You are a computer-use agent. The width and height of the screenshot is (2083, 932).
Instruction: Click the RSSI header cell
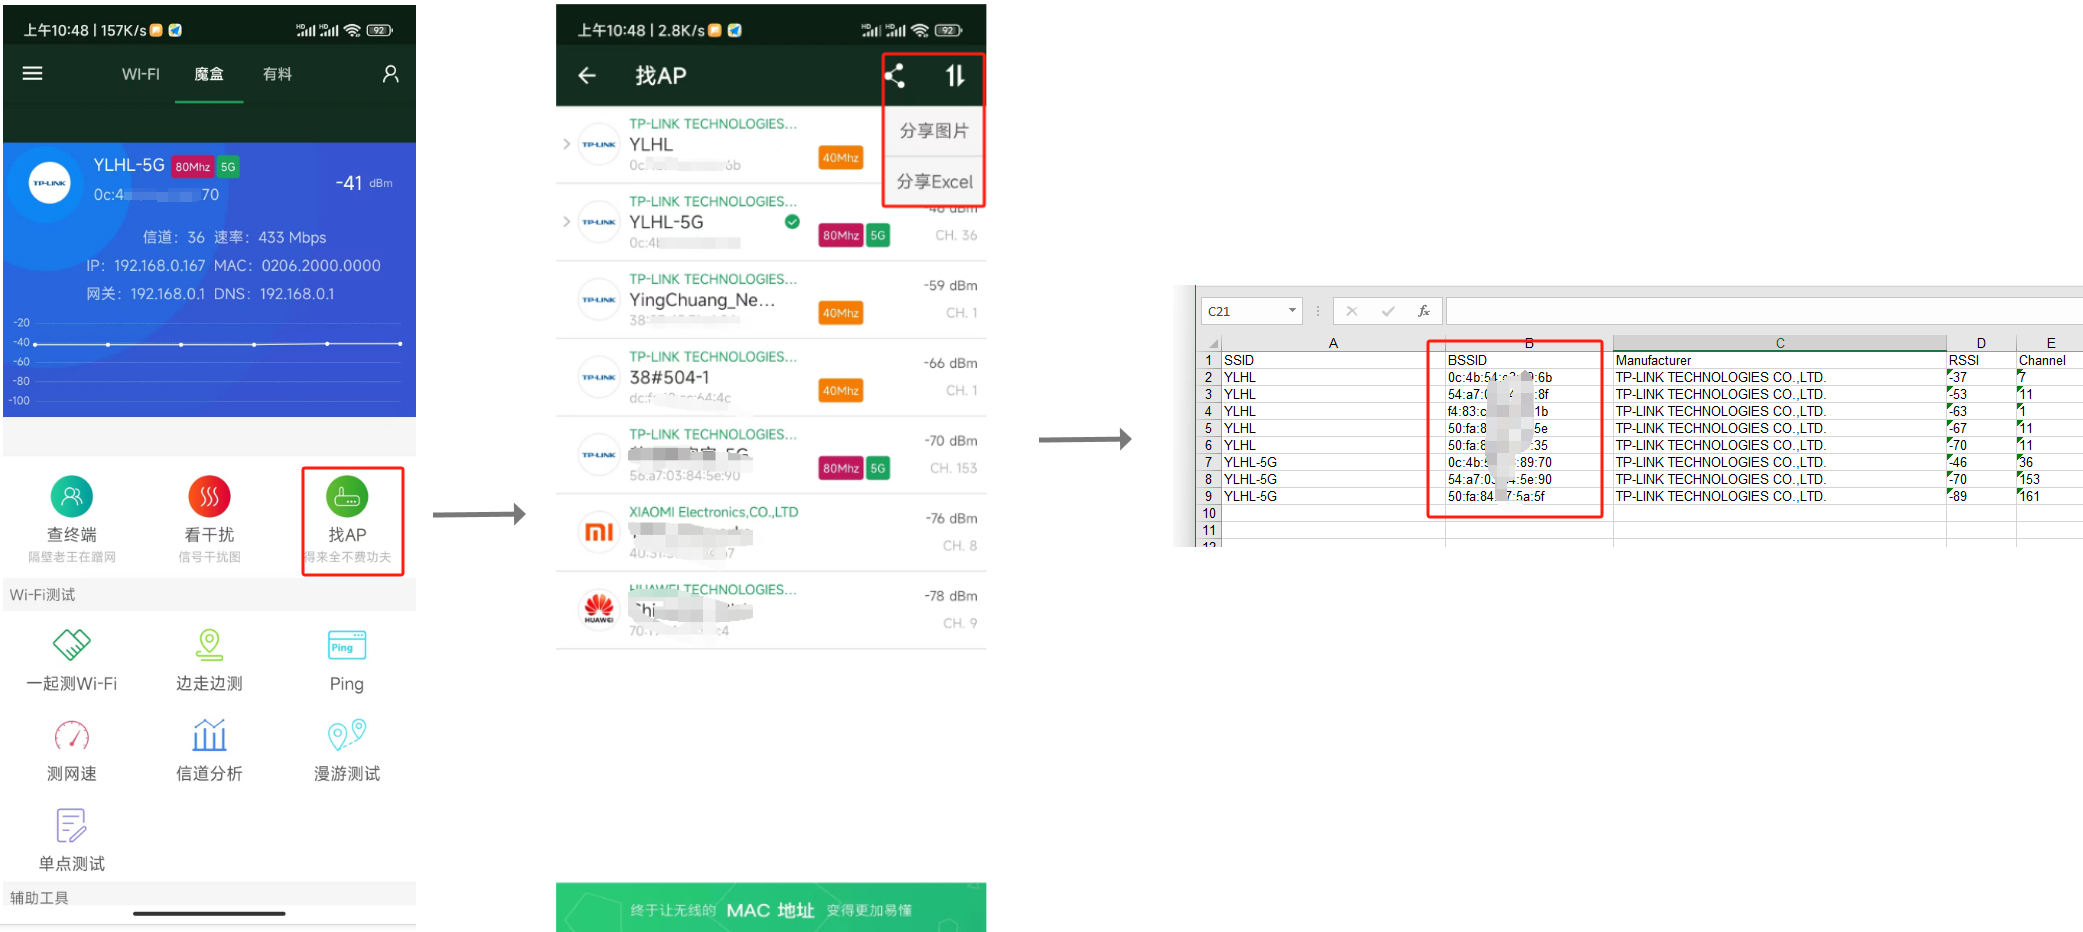[1981, 360]
